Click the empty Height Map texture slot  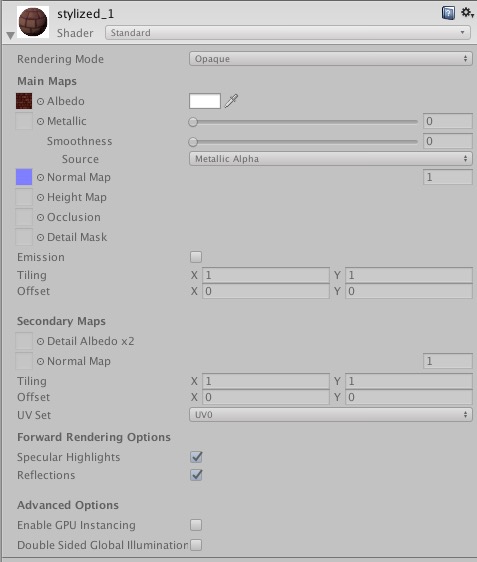coord(24,197)
